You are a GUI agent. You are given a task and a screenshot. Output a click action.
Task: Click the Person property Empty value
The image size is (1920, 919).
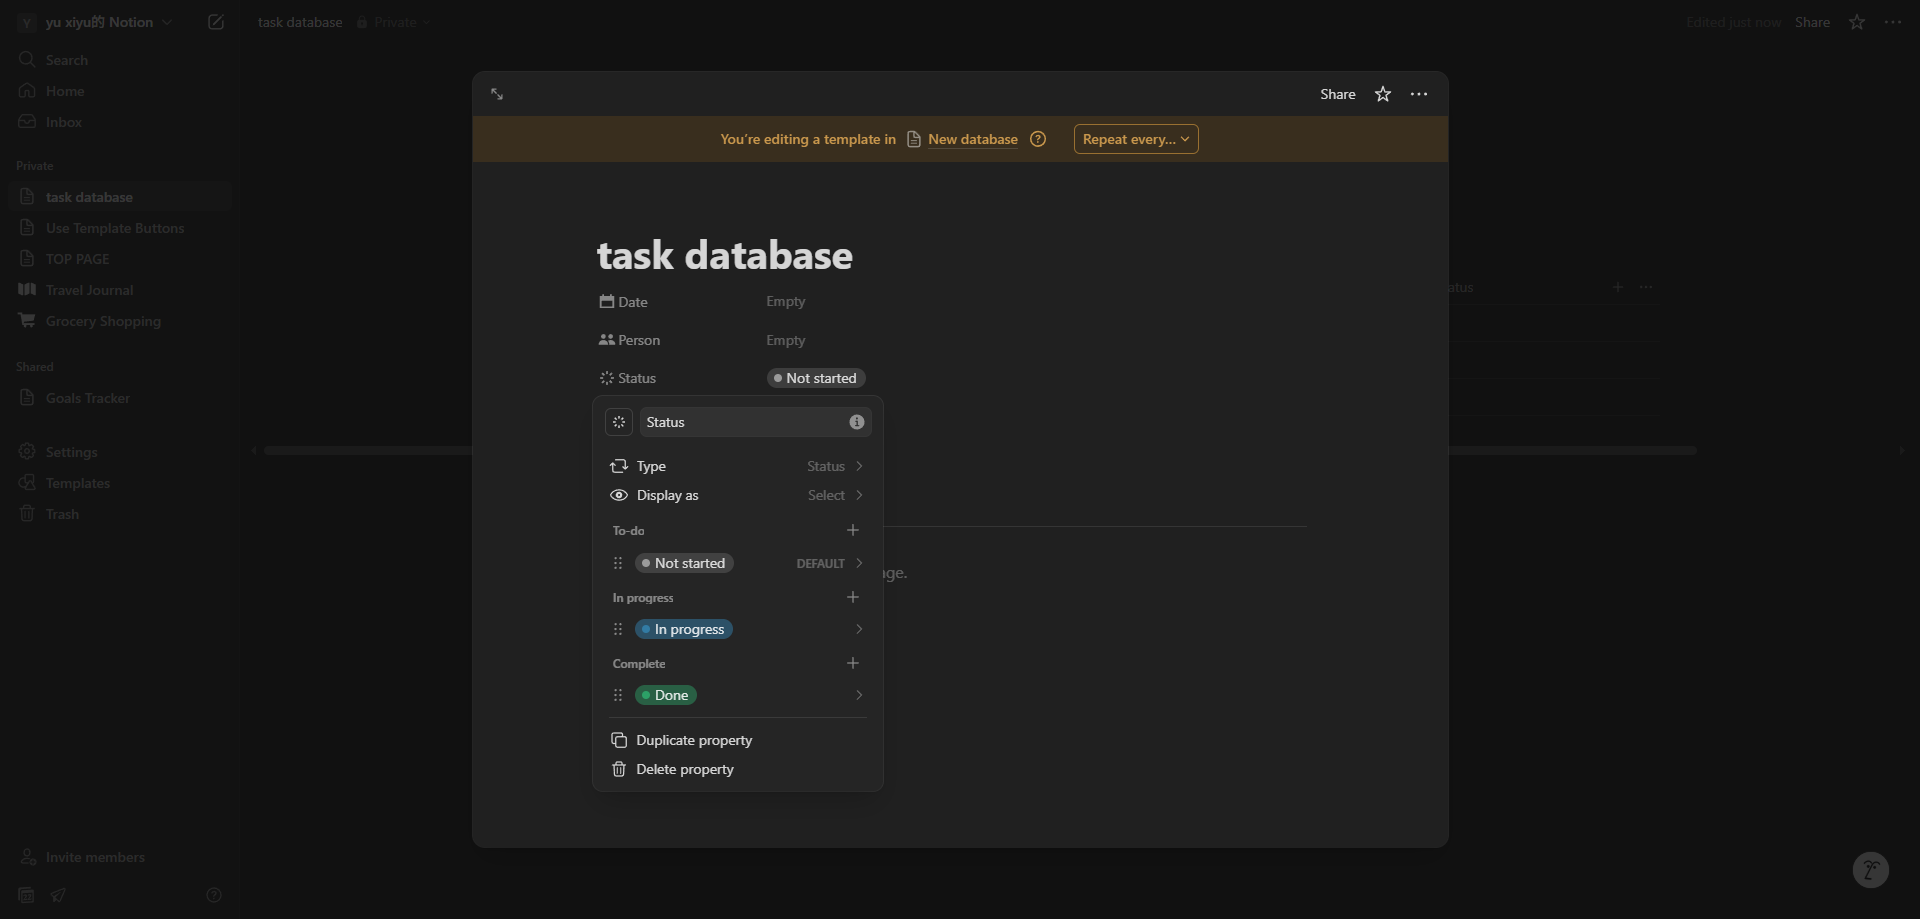click(x=786, y=340)
